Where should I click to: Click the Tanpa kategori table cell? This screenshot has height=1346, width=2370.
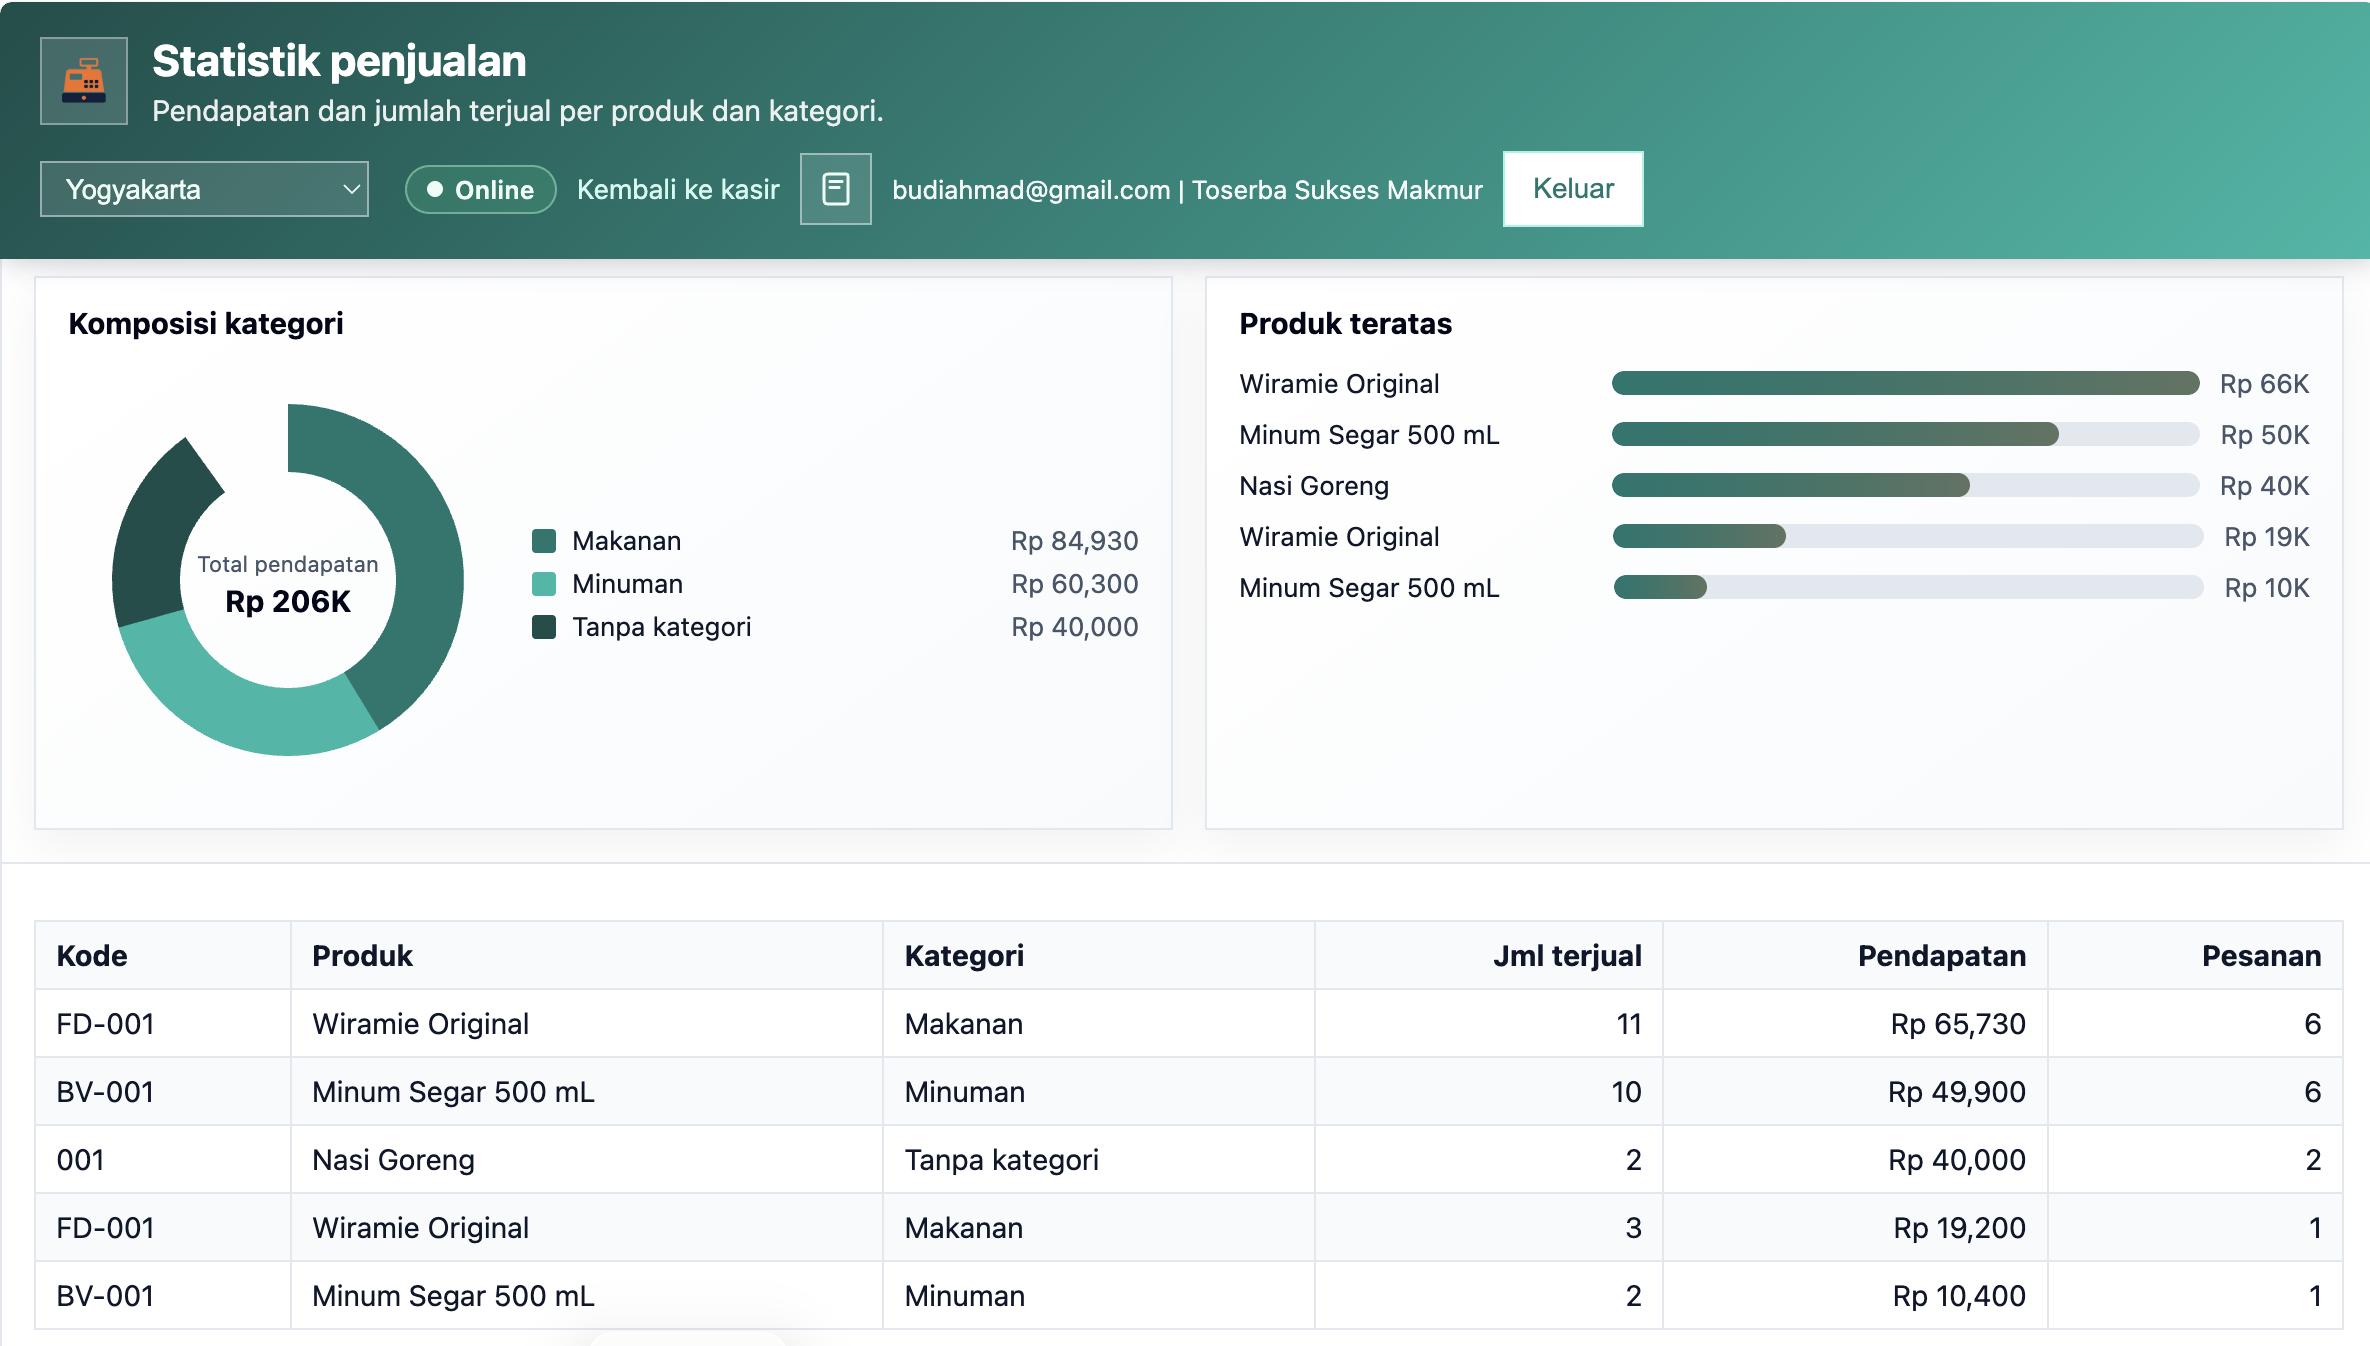coord(1099,1160)
